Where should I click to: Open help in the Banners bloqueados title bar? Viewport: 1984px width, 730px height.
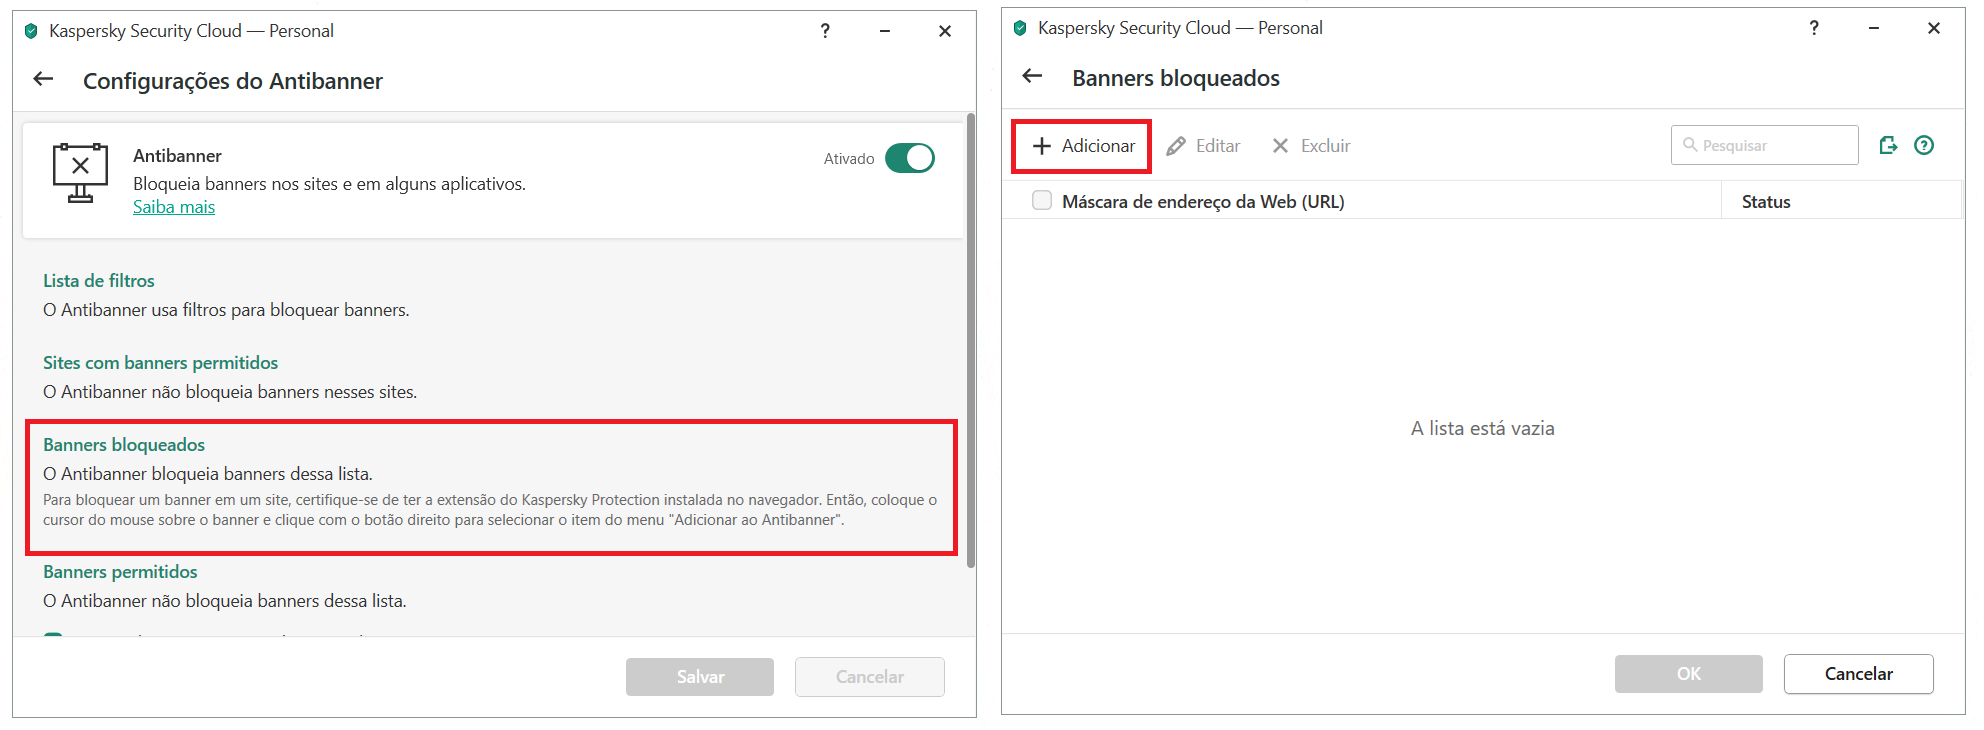pyautogui.click(x=1814, y=28)
